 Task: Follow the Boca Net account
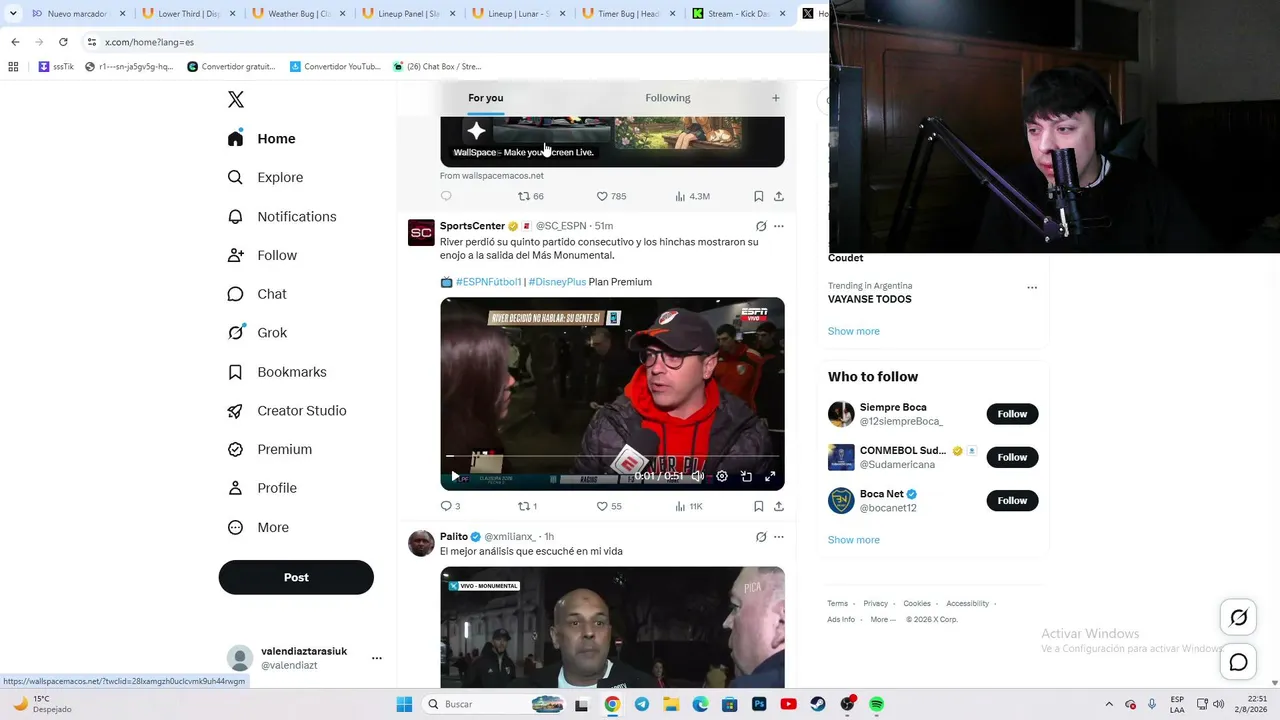1012,500
